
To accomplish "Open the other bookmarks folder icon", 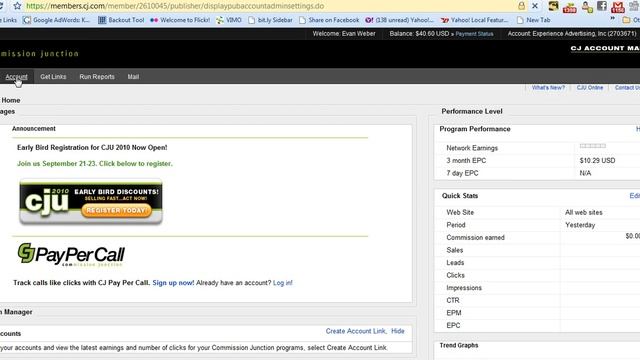I will coord(626,20).
